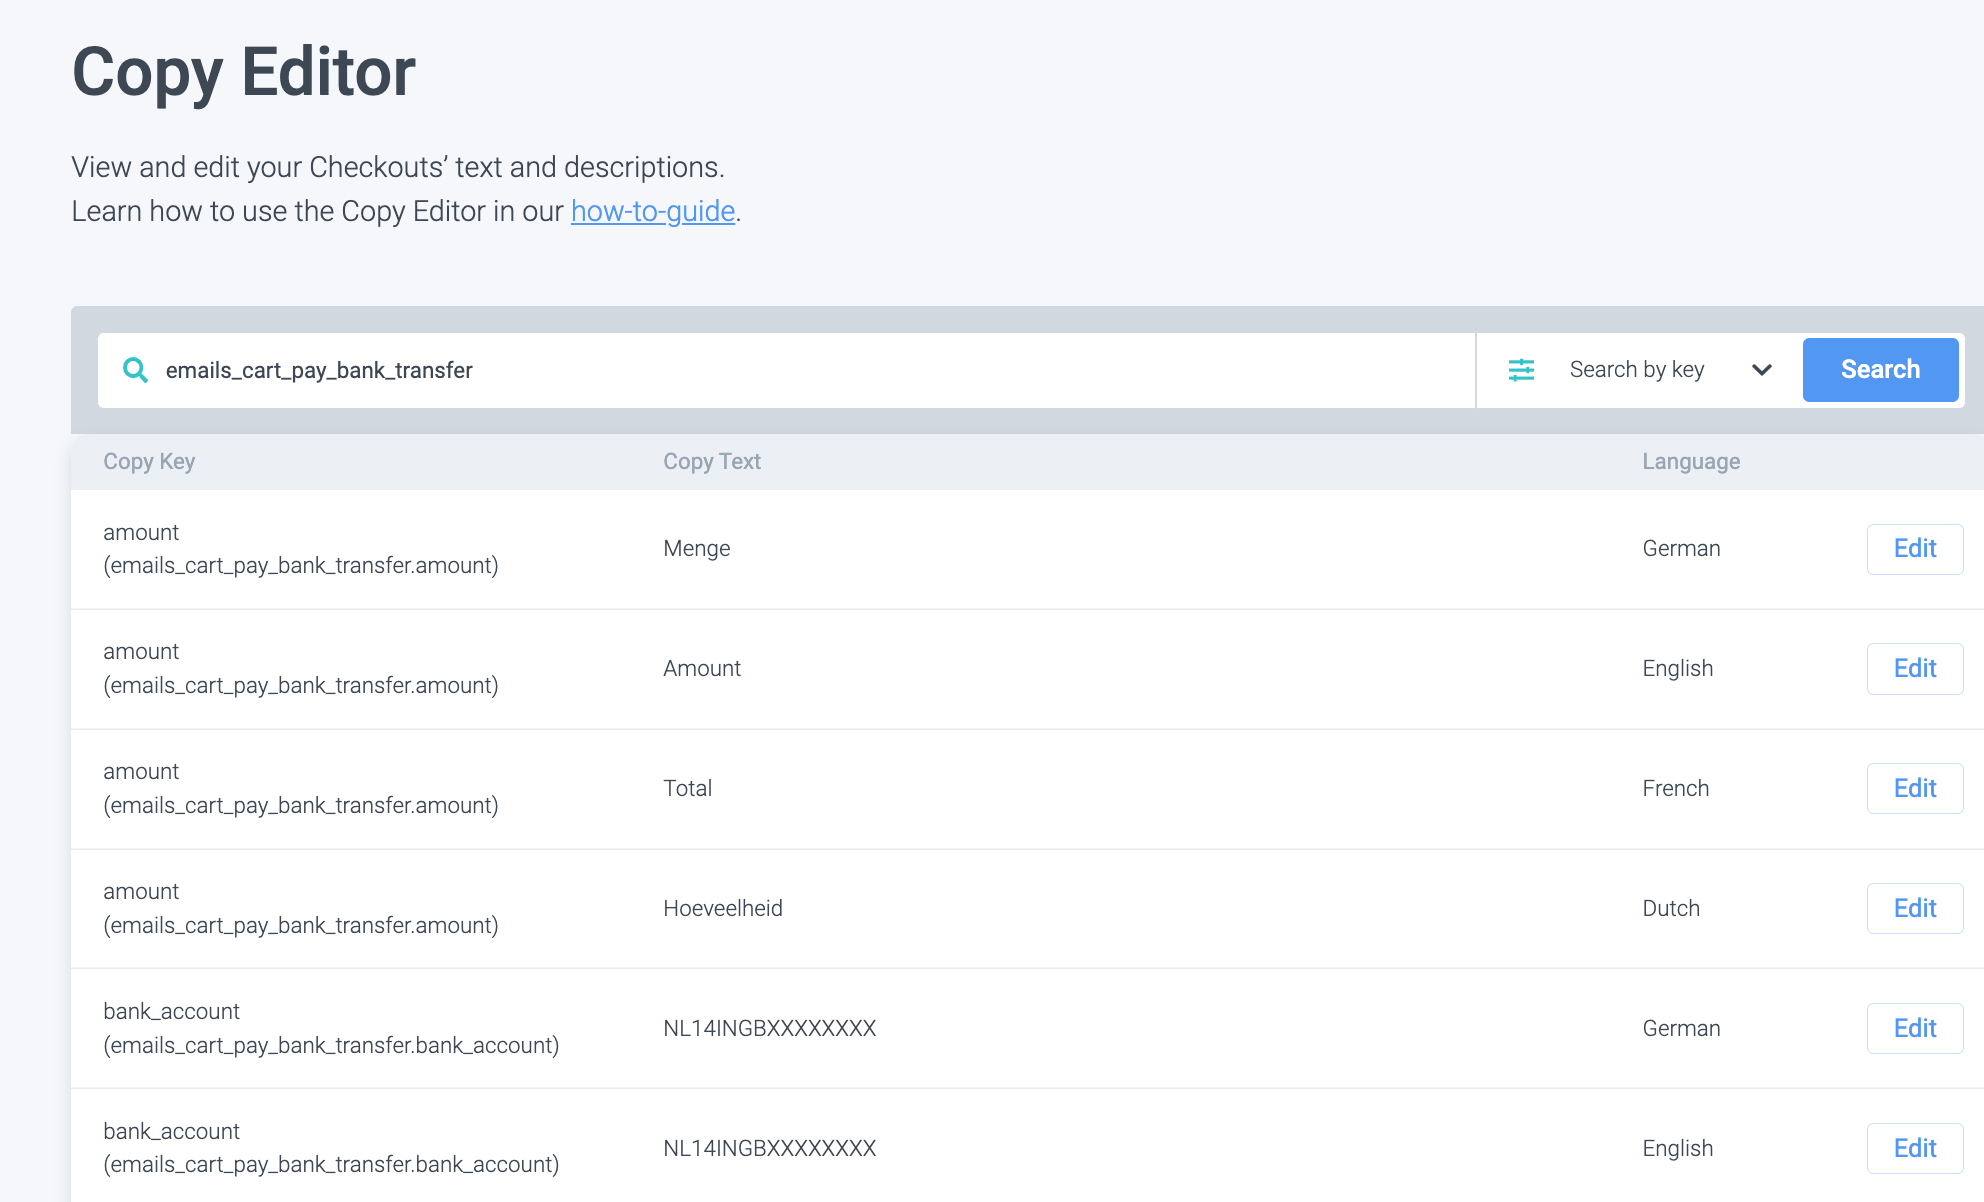Edit the French Total row

coord(1914,788)
